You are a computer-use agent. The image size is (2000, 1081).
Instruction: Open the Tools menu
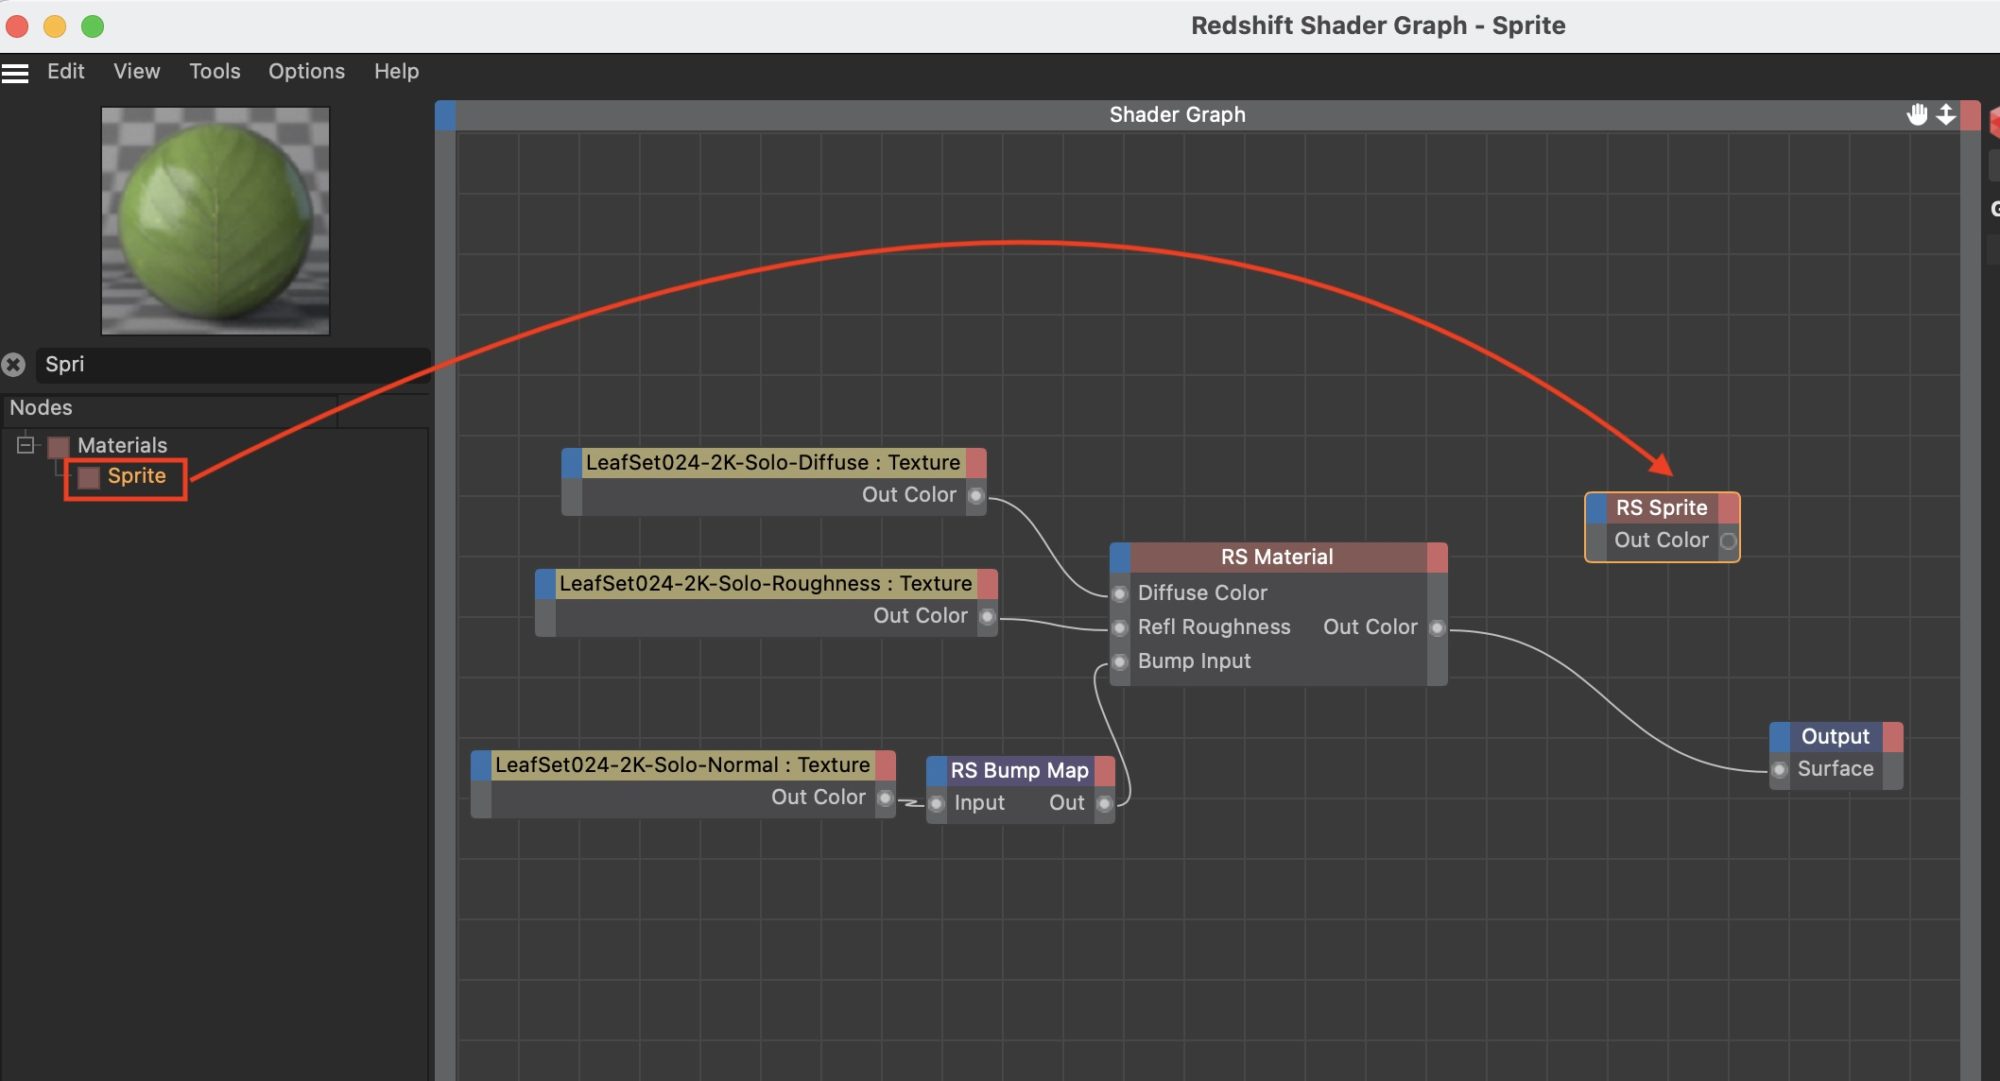pyautogui.click(x=215, y=72)
